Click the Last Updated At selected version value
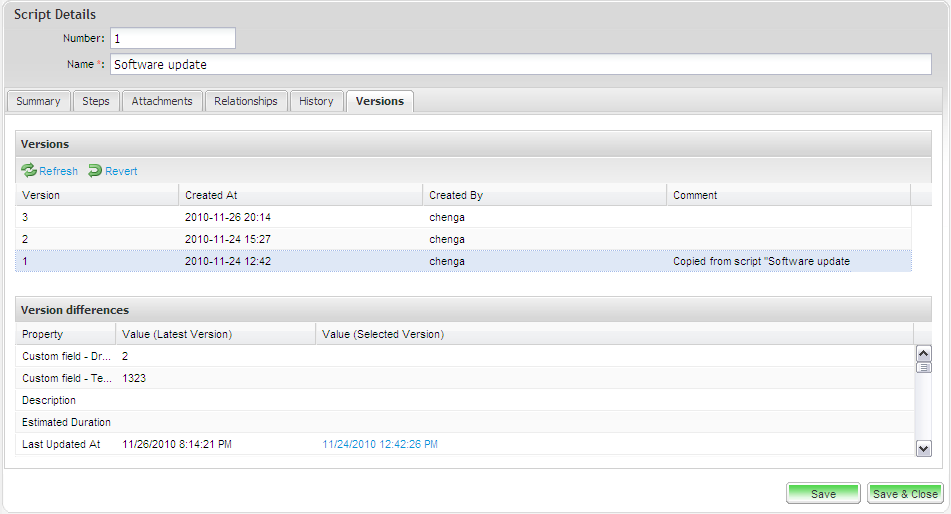This screenshot has width=951, height=514. click(380, 444)
